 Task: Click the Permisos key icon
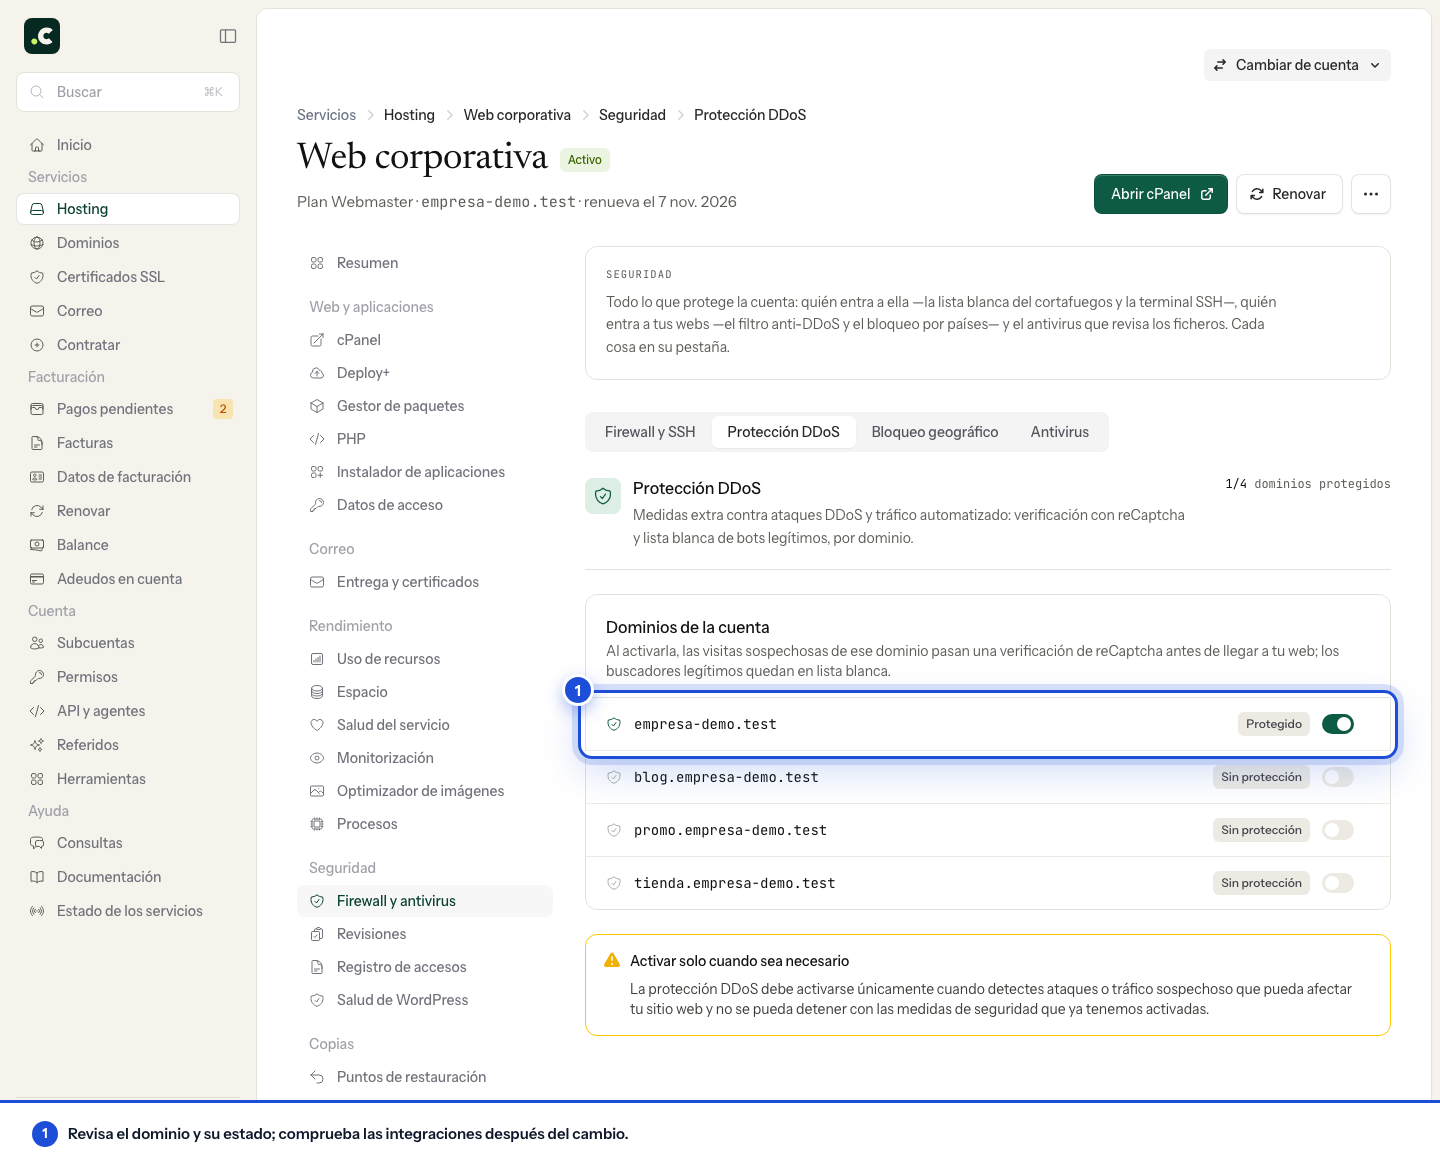(37, 677)
